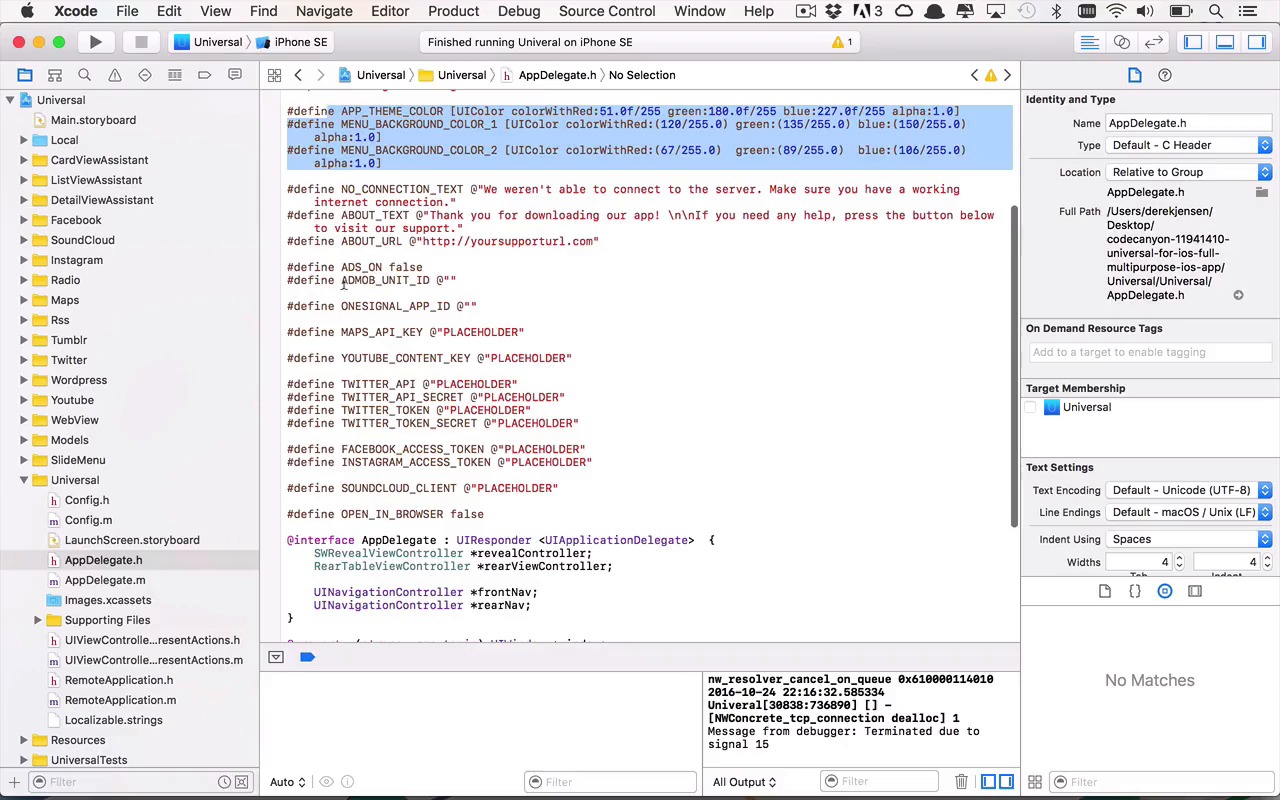1280x800 pixels.
Task: Show the File inspector
Action: pos(1135,75)
